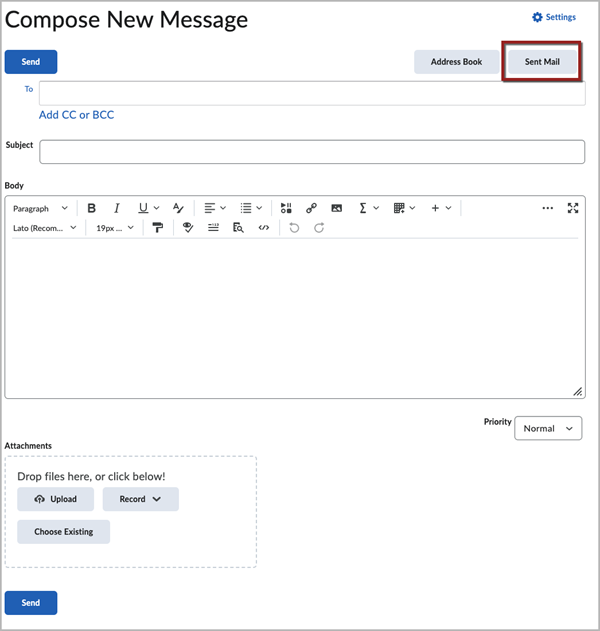Open the Priority Normal dropdown
The height and width of the screenshot is (631, 600).
click(x=548, y=428)
